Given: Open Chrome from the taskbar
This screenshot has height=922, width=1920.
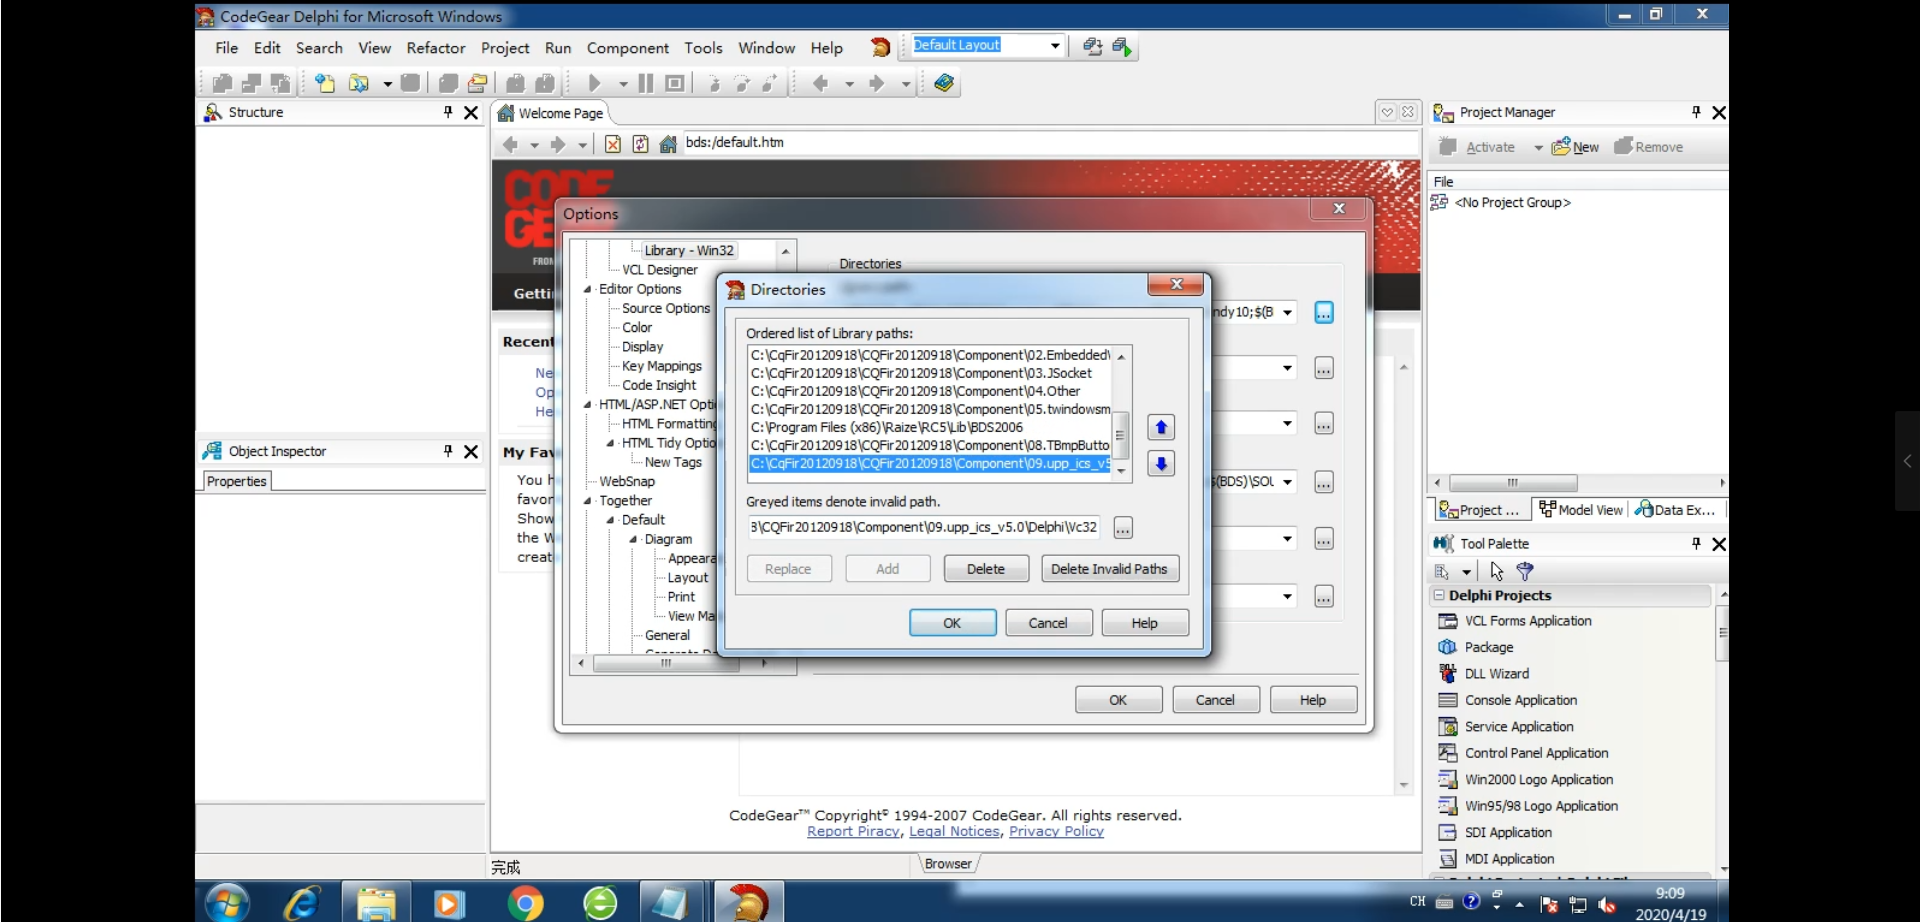Looking at the screenshot, I should click(524, 903).
